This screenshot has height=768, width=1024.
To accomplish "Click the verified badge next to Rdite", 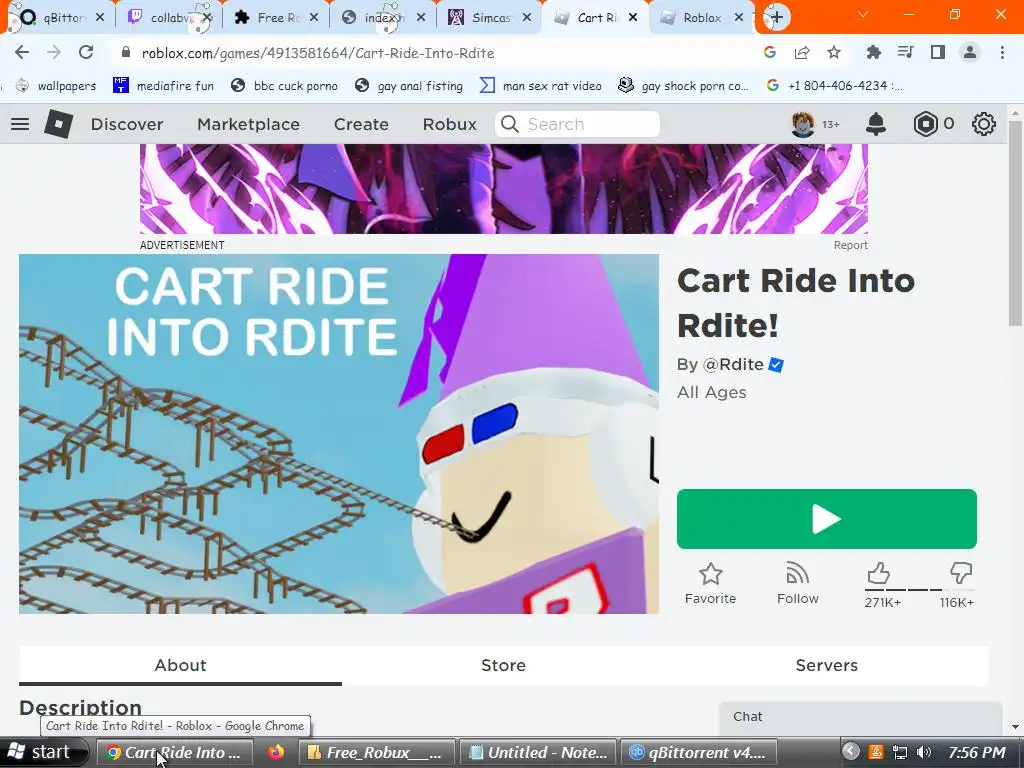I will pos(776,365).
